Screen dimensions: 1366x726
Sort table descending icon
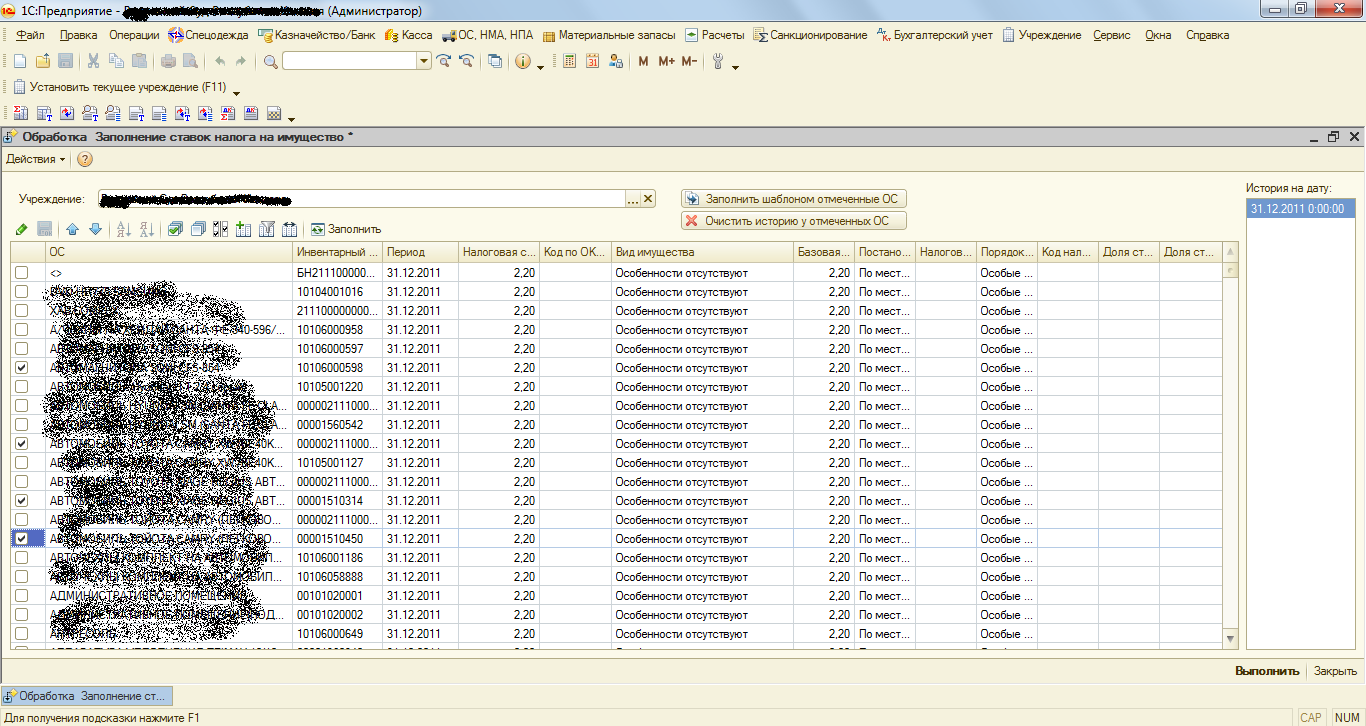[146, 229]
